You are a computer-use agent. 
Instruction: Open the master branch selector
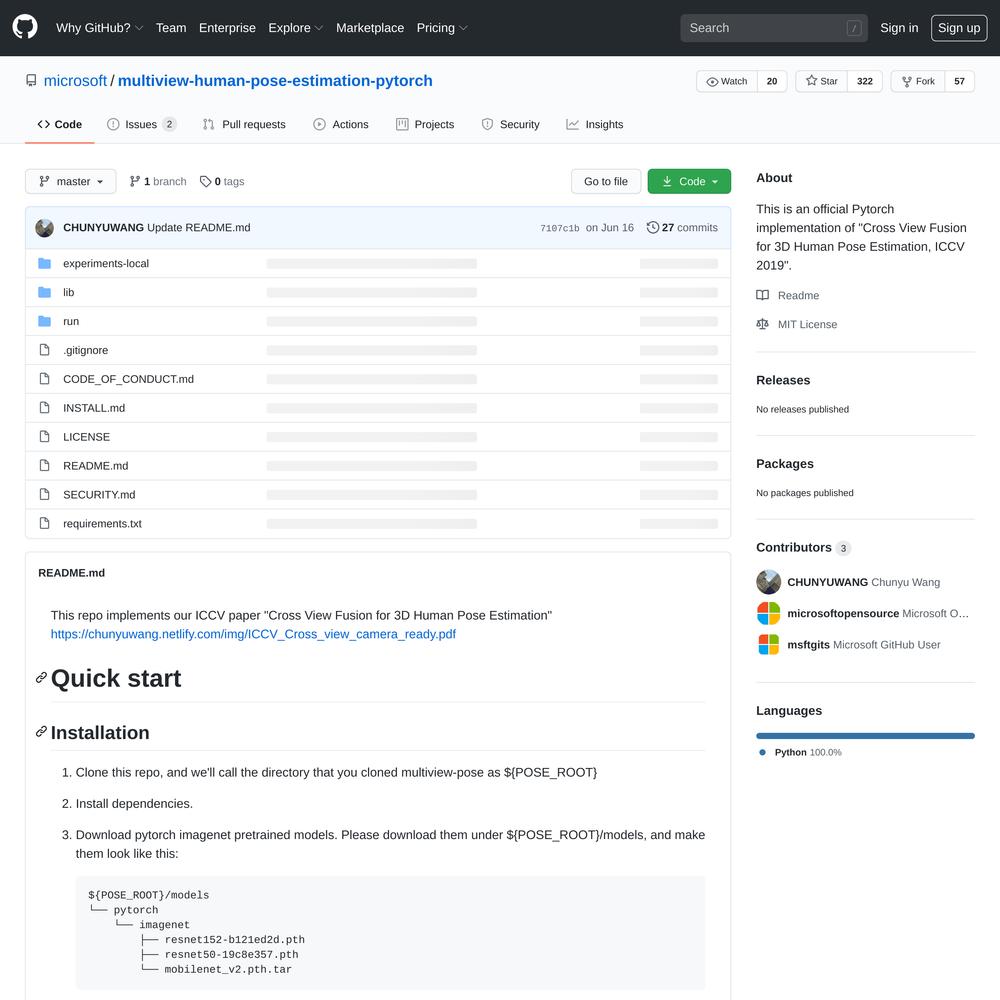(71, 182)
